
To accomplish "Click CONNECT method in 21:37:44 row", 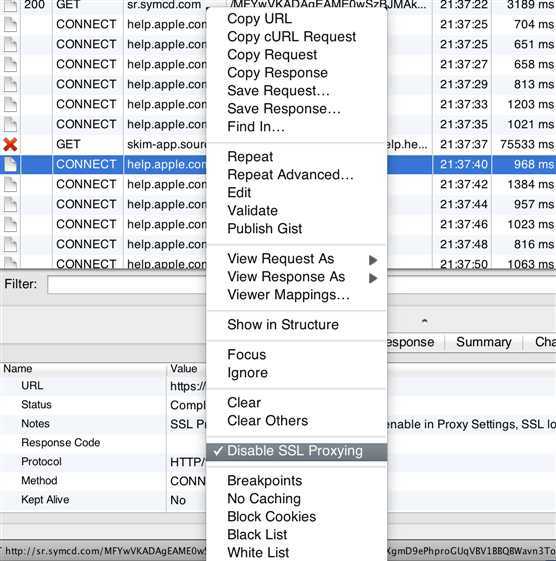I will coord(86,204).
